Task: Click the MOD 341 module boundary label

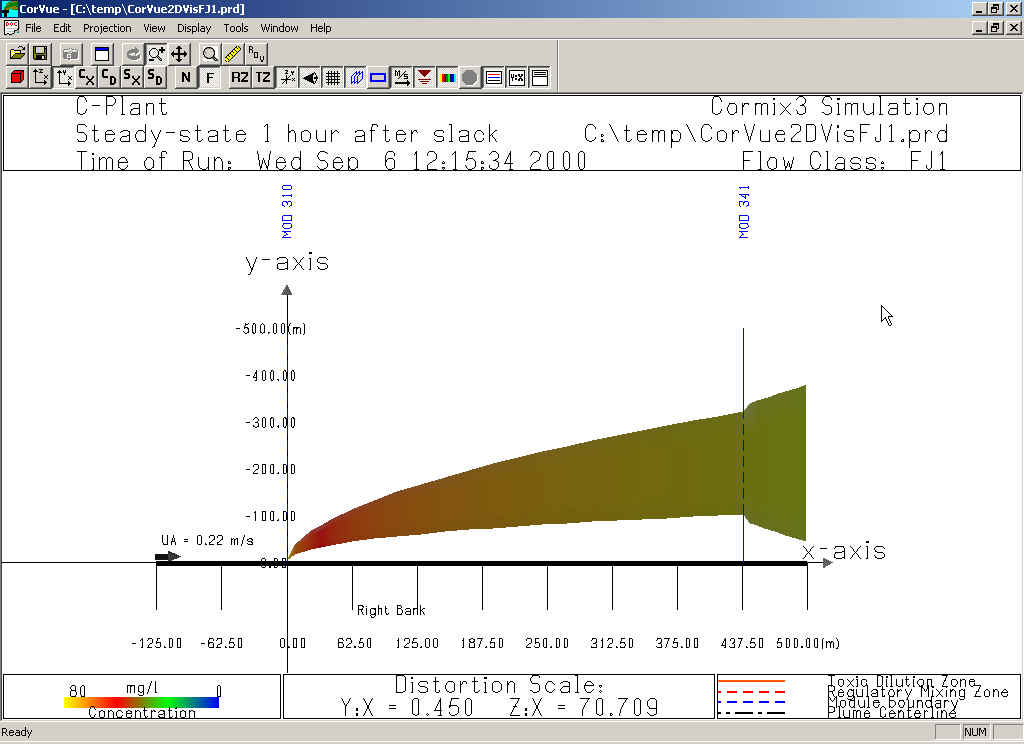Action: tap(744, 212)
